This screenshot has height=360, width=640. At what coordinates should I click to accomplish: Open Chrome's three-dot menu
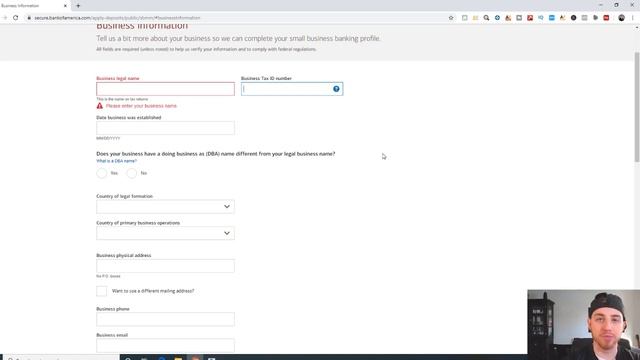coord(633,18)
